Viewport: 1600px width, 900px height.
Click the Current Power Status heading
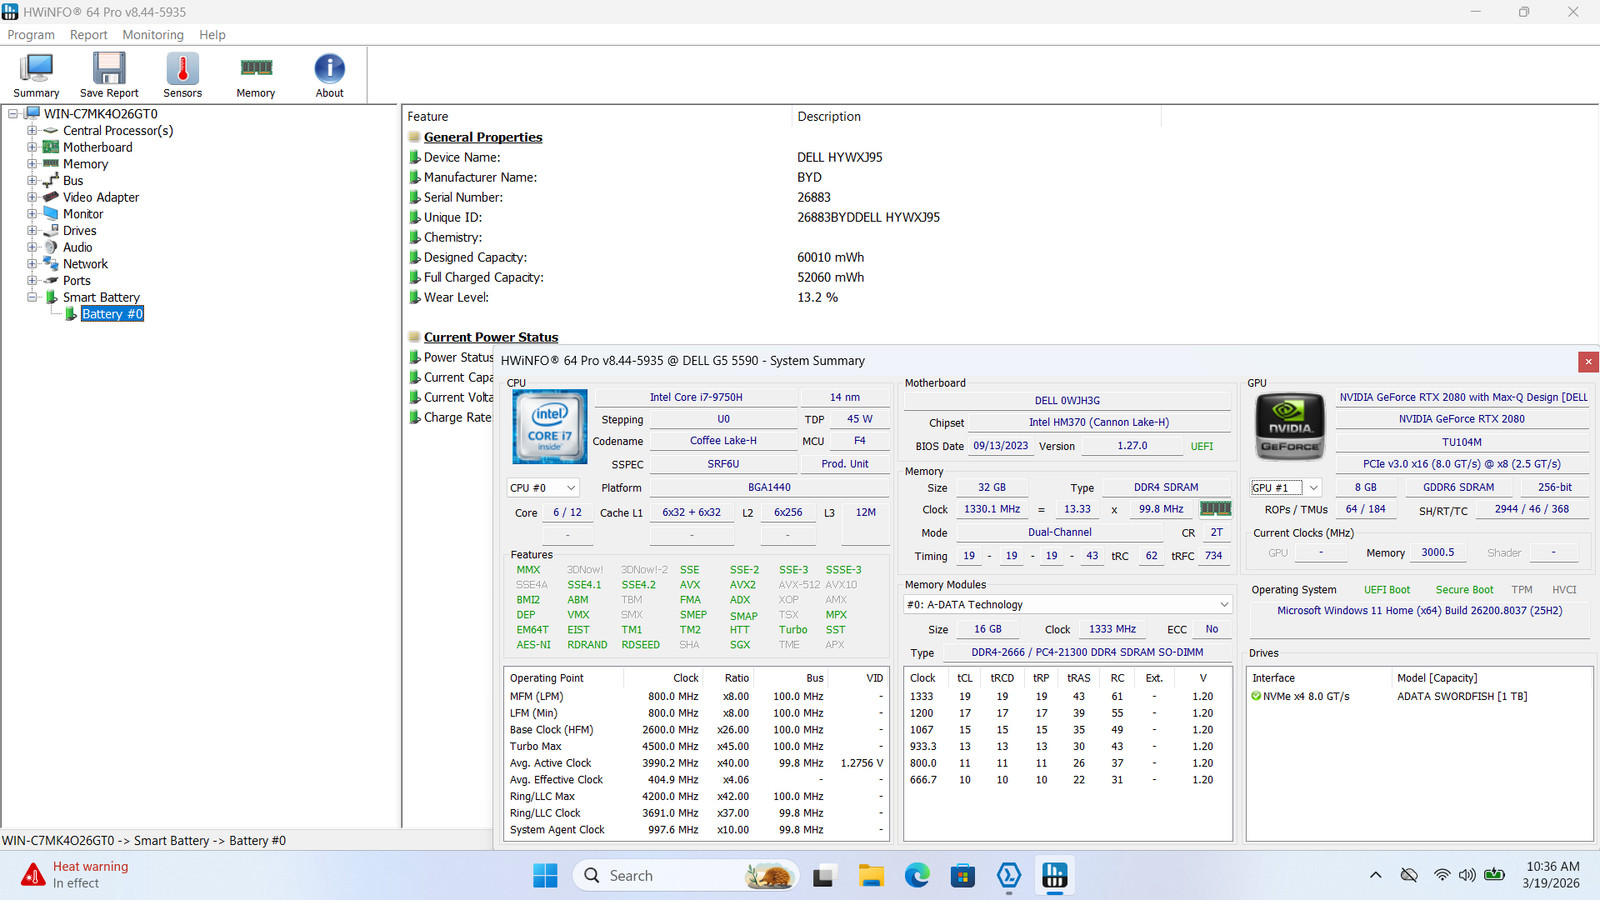(x=491, y=337)
